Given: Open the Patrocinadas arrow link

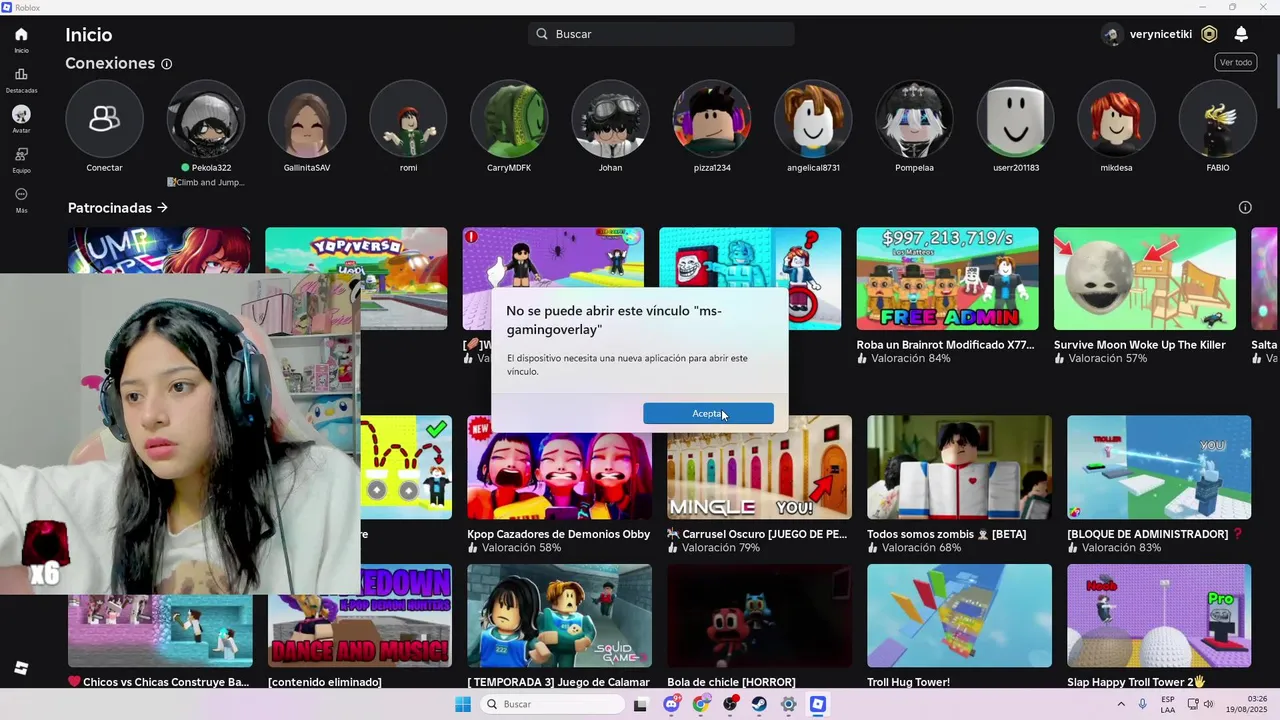Looking at the screenshot, I should pyautogui.click(x=162, y=208).
